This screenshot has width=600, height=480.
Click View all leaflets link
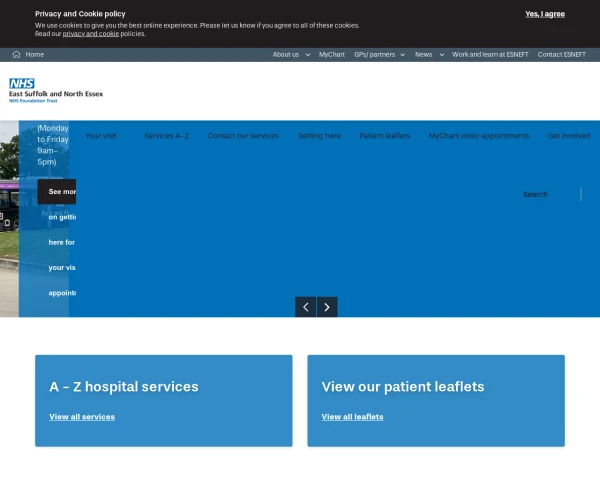tap(352, 417)
